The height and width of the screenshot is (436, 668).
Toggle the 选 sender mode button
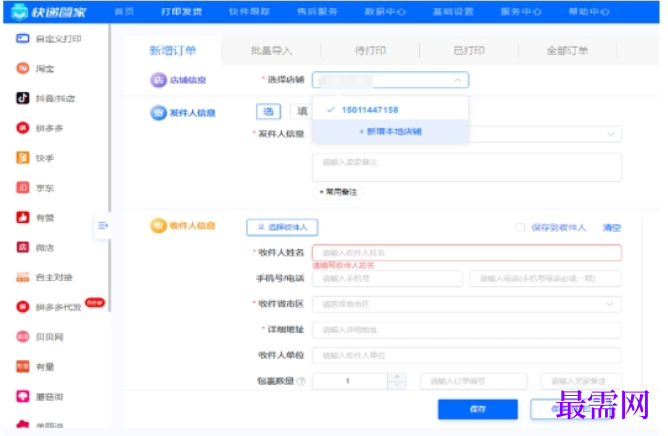268,112
